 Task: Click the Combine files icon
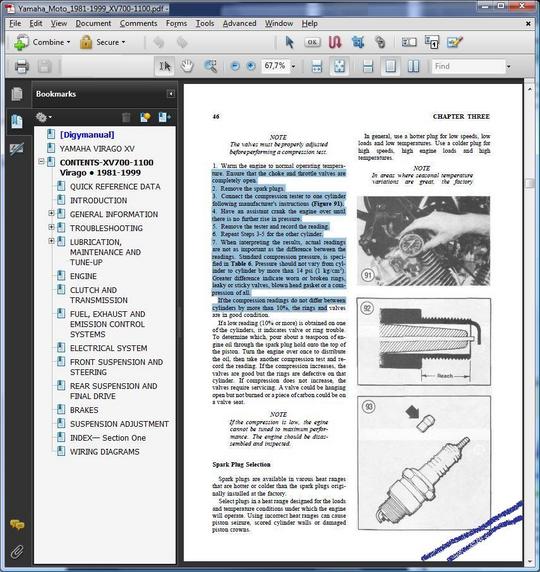pyautogui.click(x=21, y=42)
